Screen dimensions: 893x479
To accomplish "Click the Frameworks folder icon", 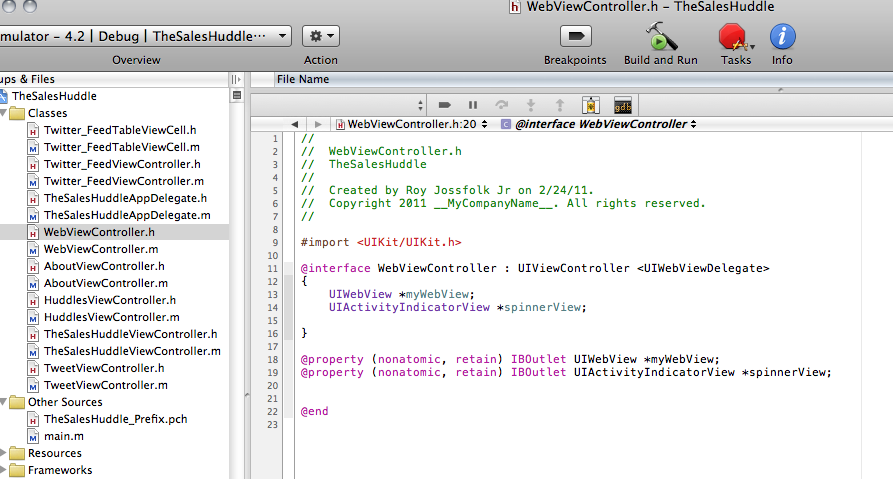I will tap(17, 470).
